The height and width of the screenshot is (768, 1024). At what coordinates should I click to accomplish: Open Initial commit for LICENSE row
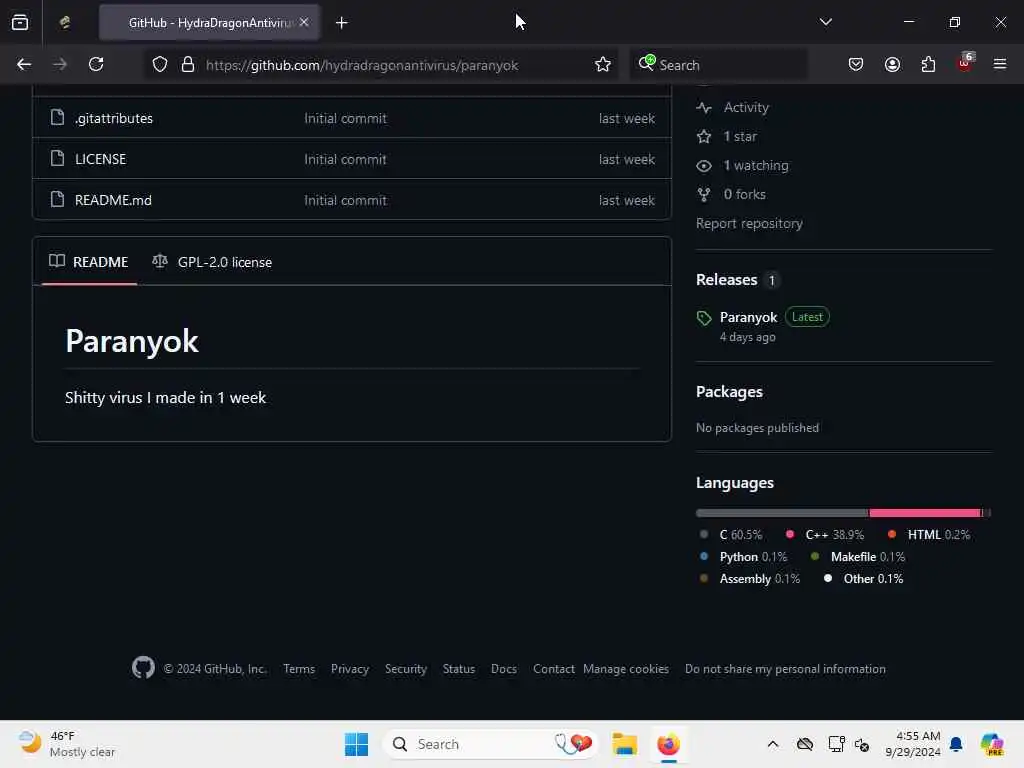point(345,159)
